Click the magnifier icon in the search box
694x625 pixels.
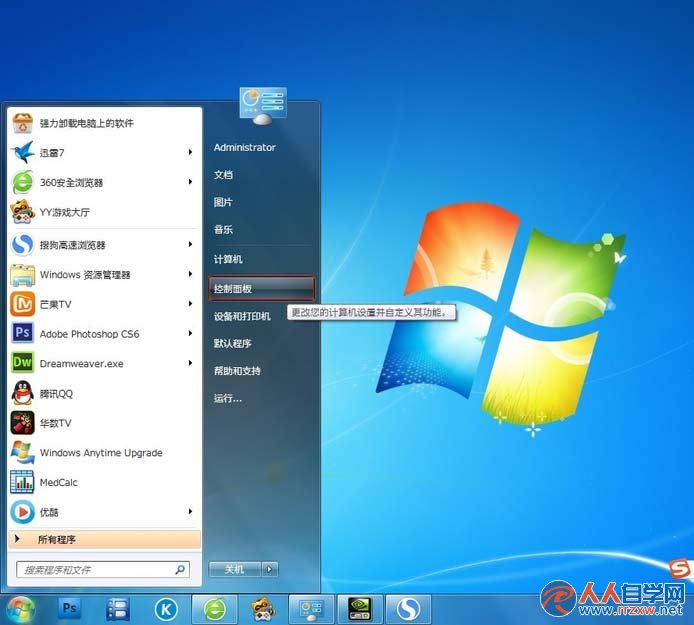(180, 570)
